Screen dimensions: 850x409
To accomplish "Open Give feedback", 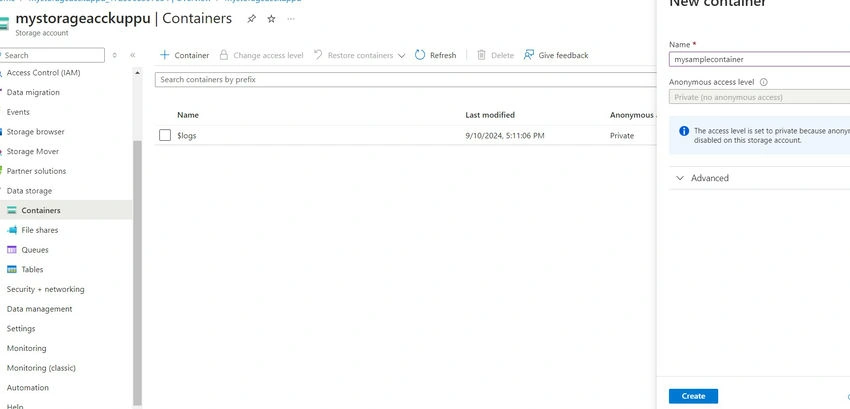I will click(556, 55).
